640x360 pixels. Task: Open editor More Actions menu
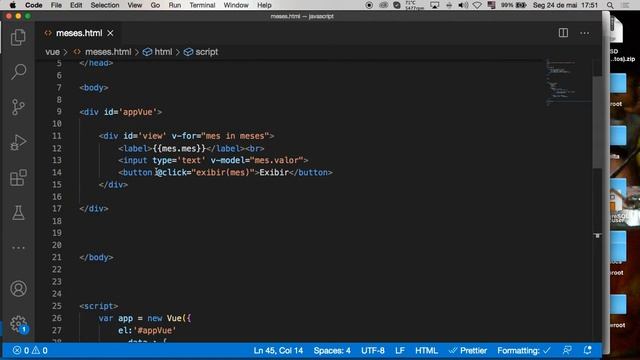click(584, 33)
